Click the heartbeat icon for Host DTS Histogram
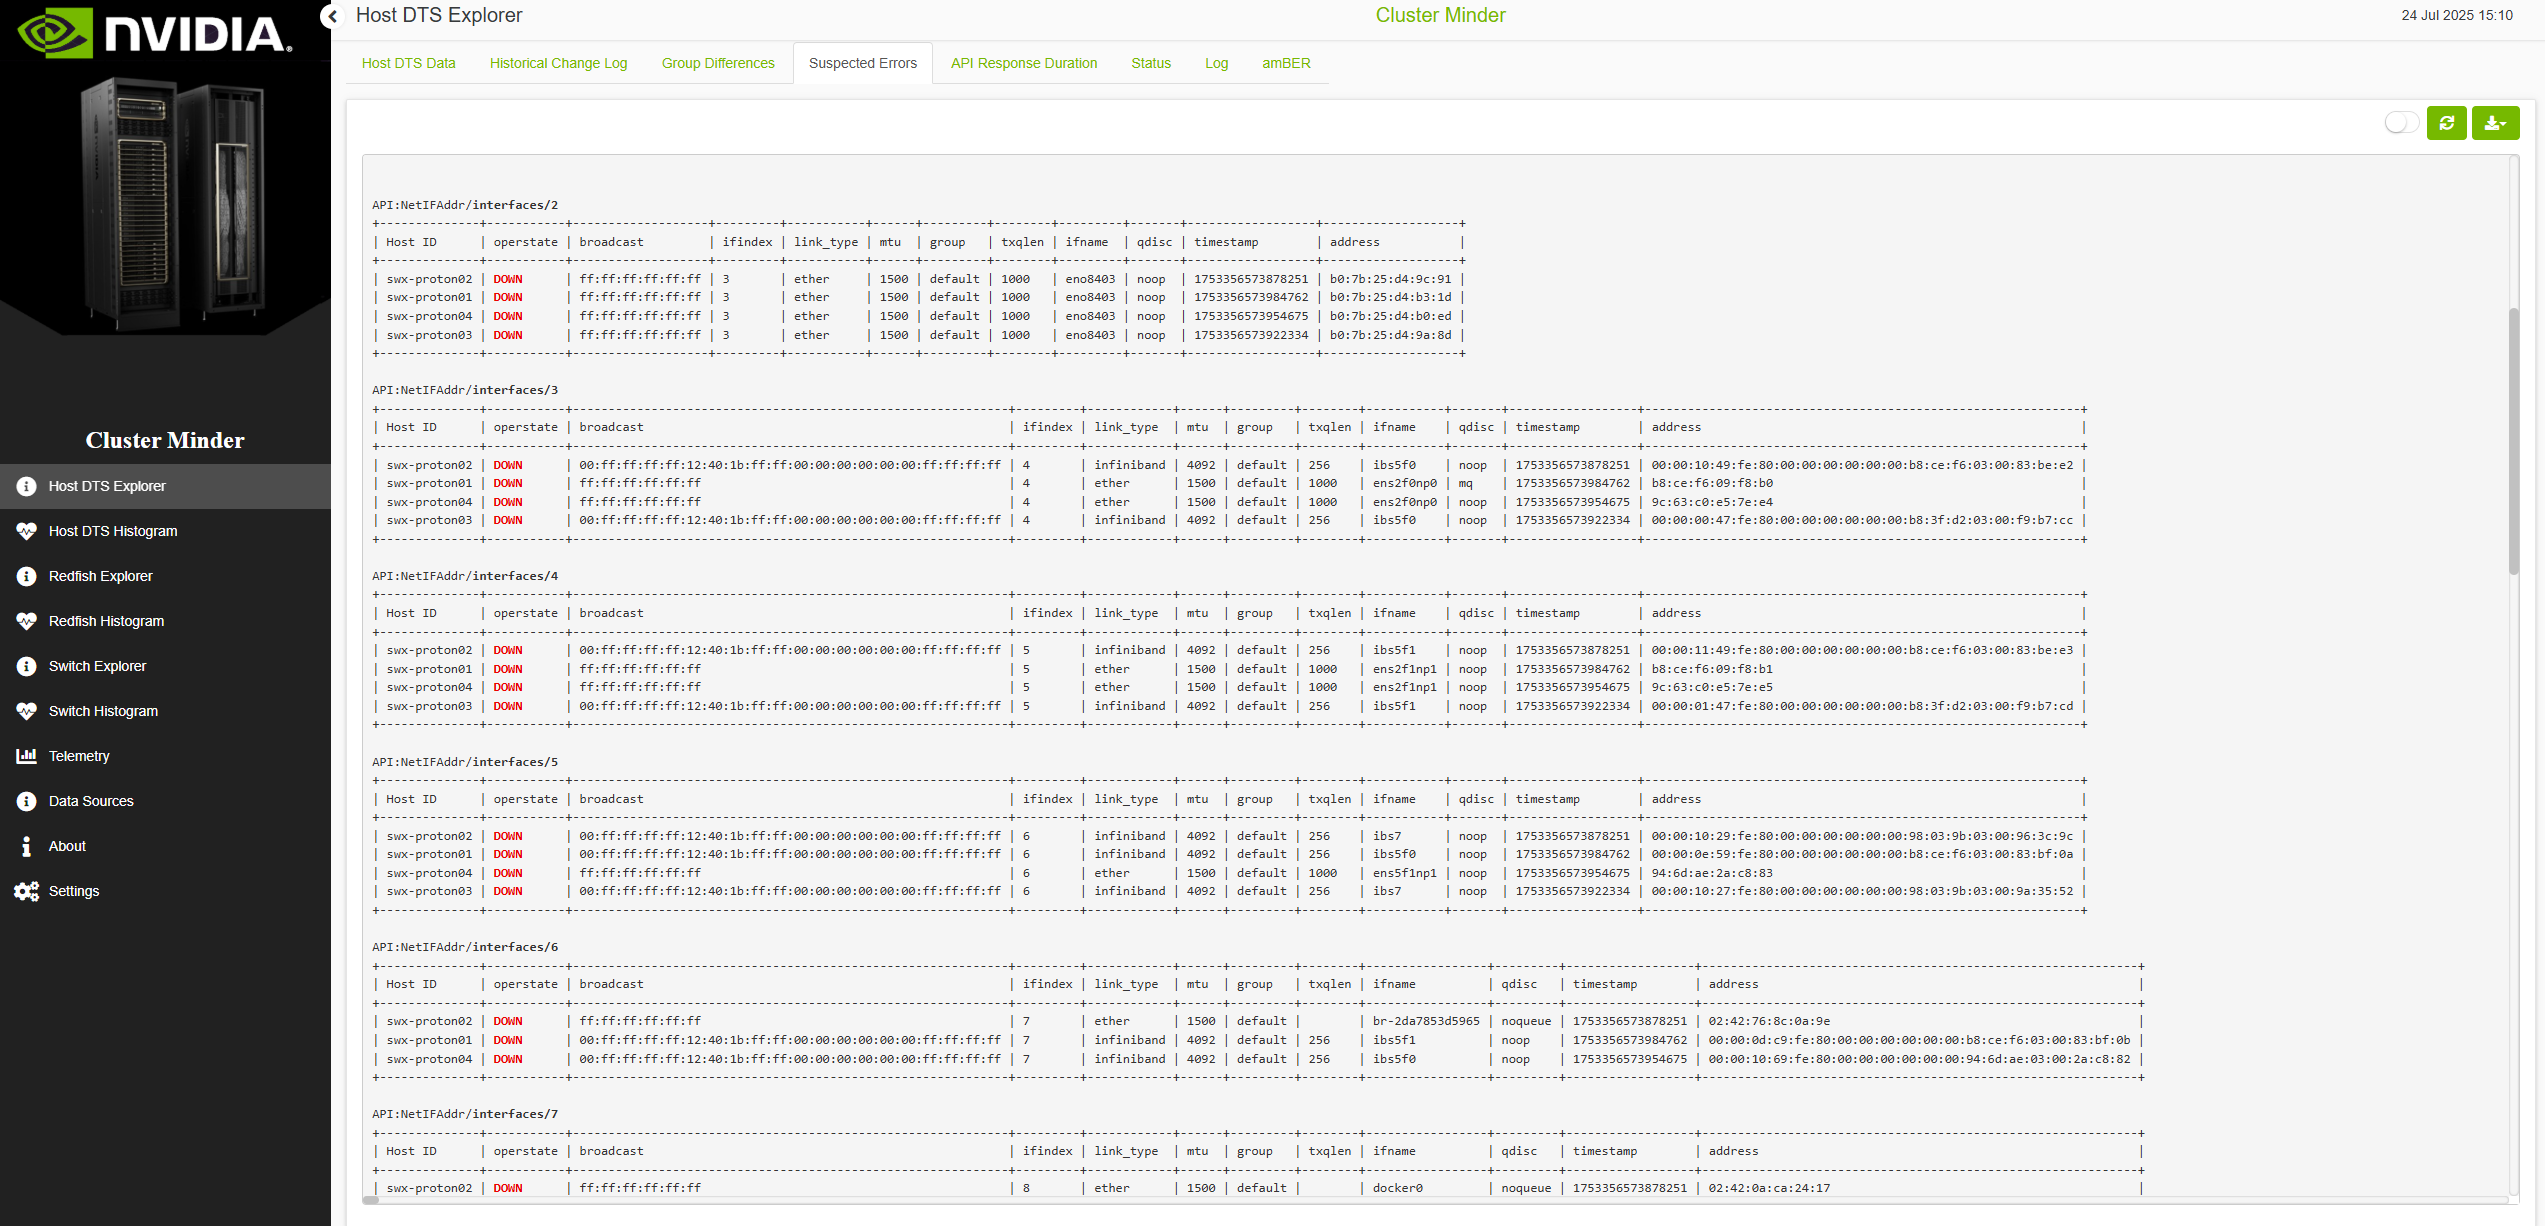2545x1226 pixels. tap(26, 532)
